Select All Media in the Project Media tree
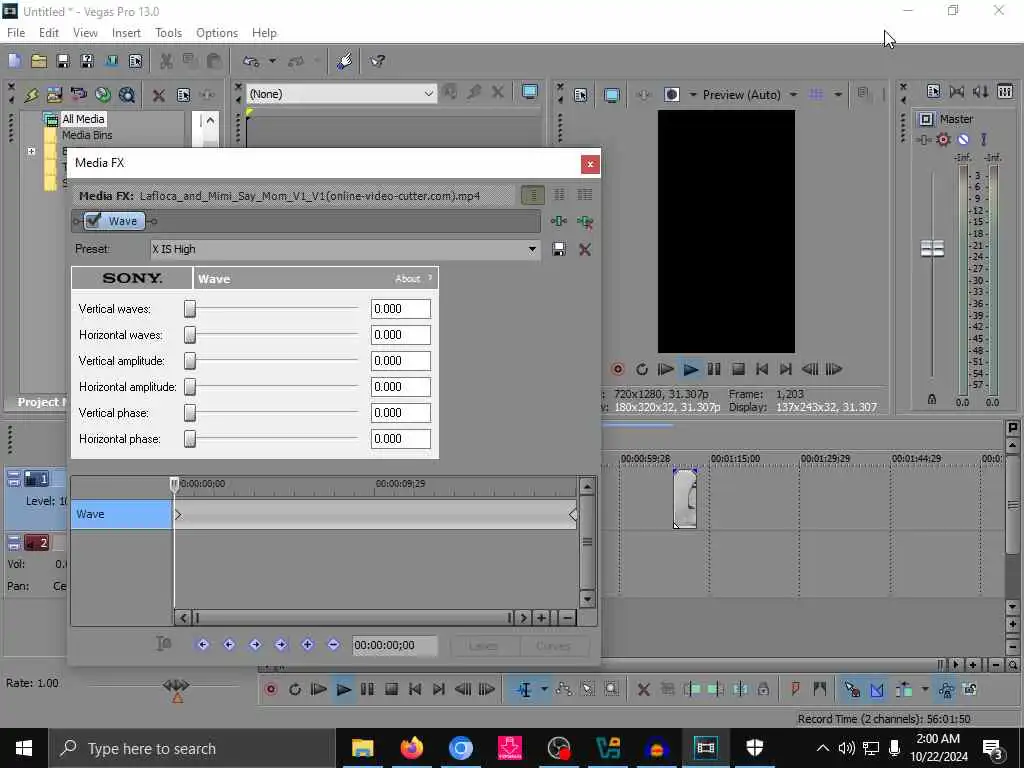 coord(83,119)
